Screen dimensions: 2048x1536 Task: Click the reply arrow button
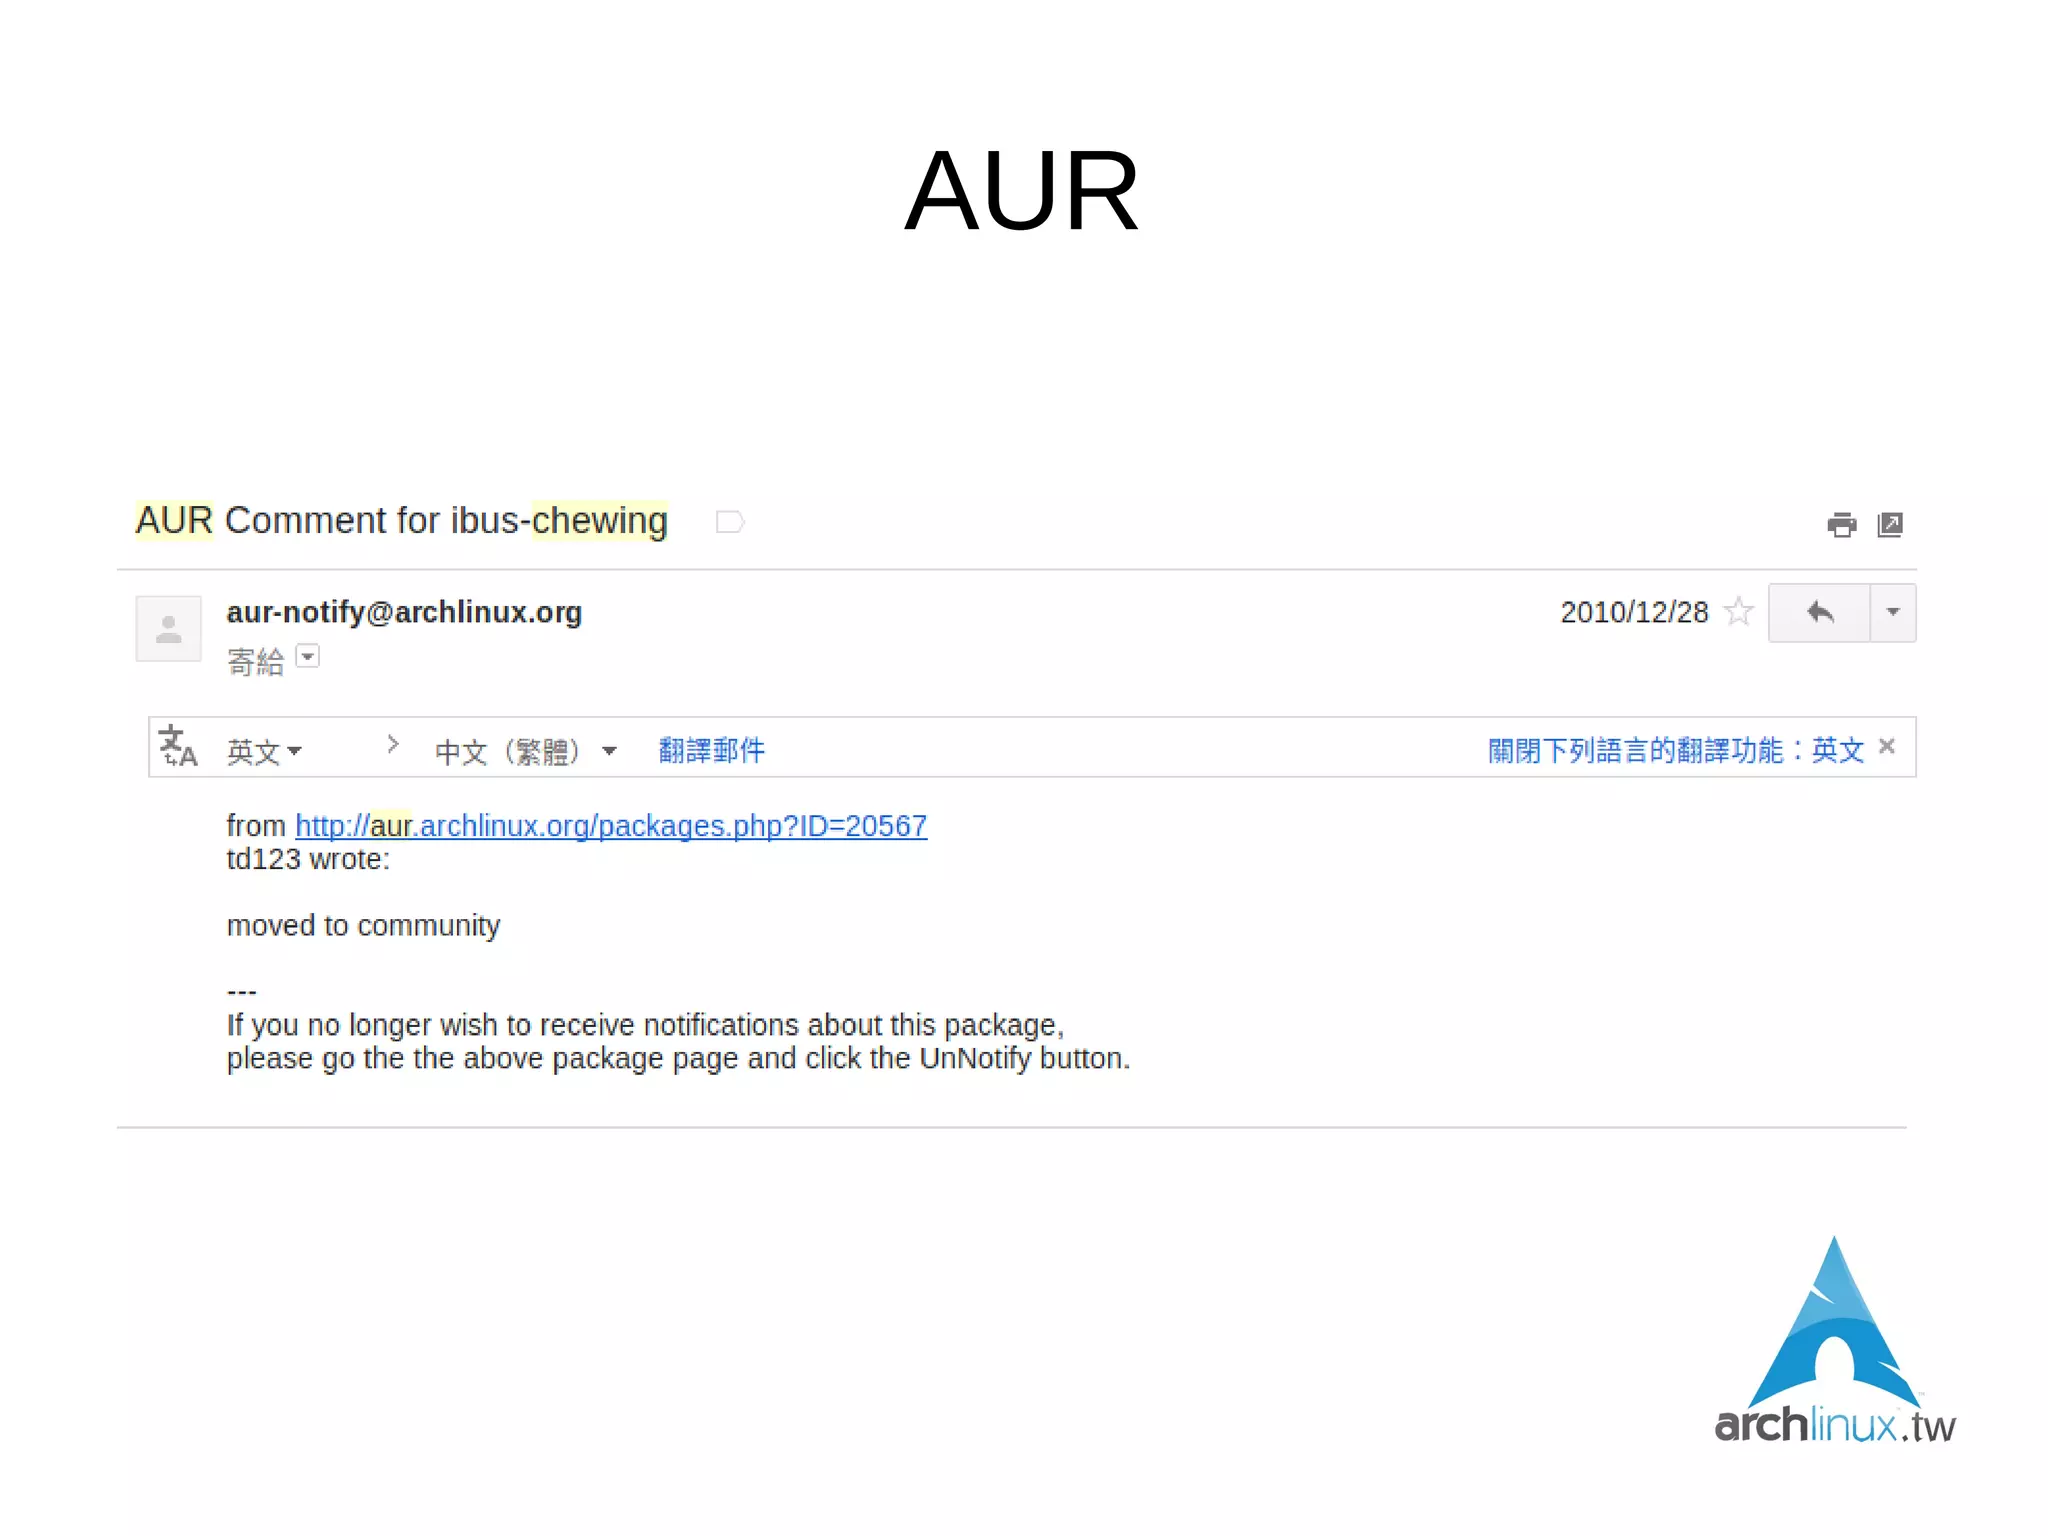point(1819,612)
